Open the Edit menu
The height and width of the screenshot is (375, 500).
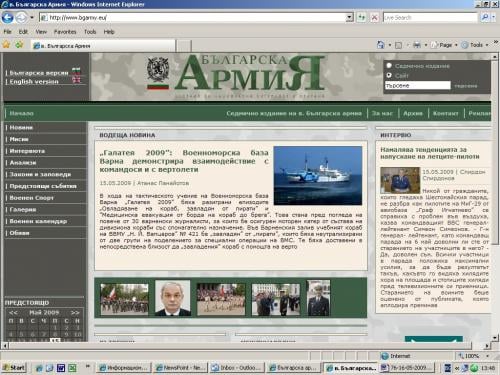pos(23,32)
